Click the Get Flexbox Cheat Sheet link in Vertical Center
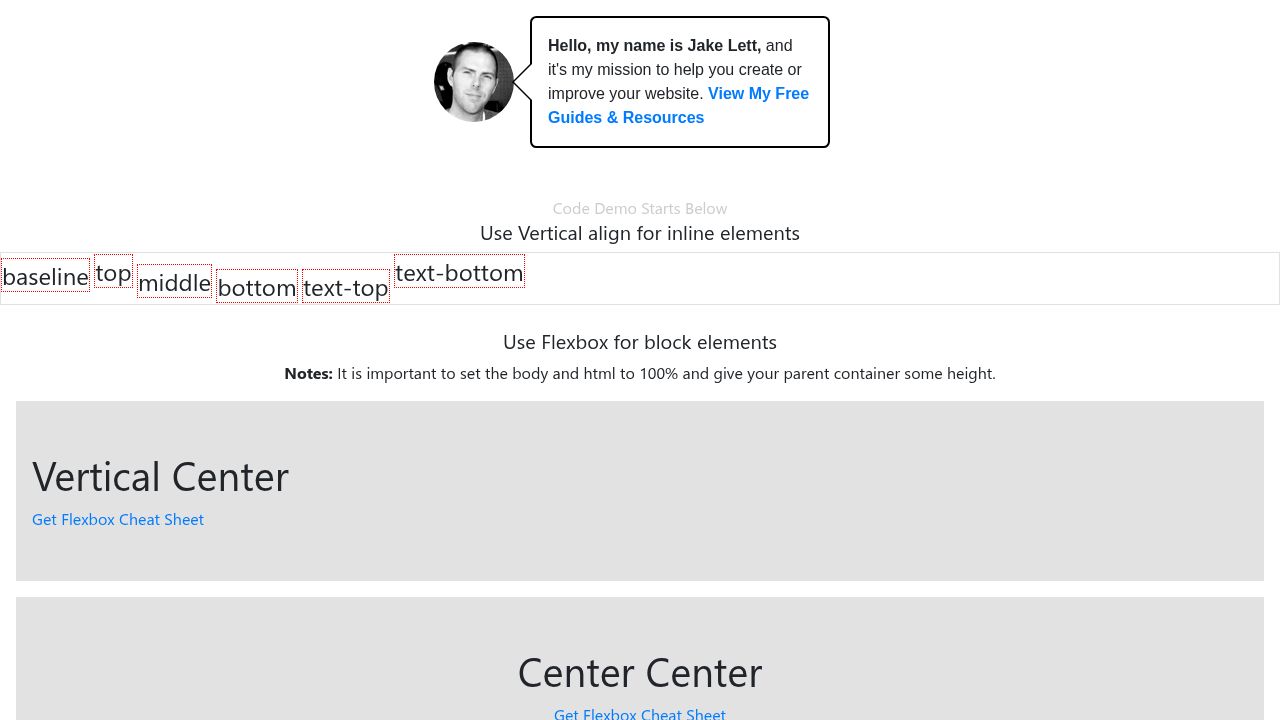 117,519
